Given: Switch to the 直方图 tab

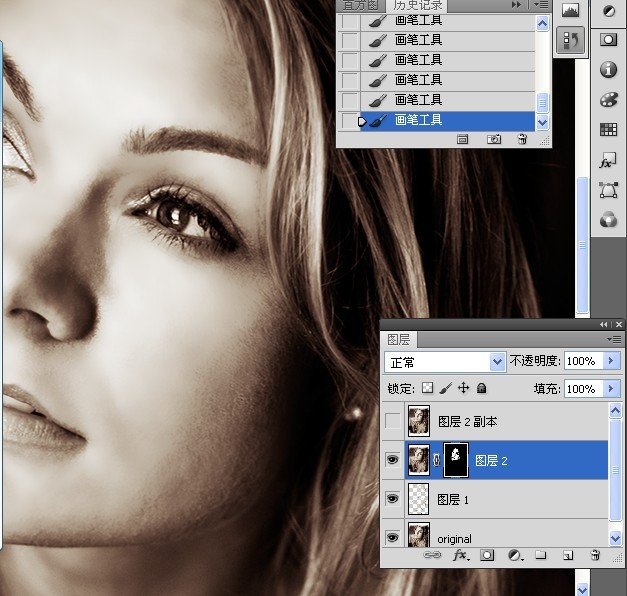Looking at the screenshot, I should [x=360, y=5].
